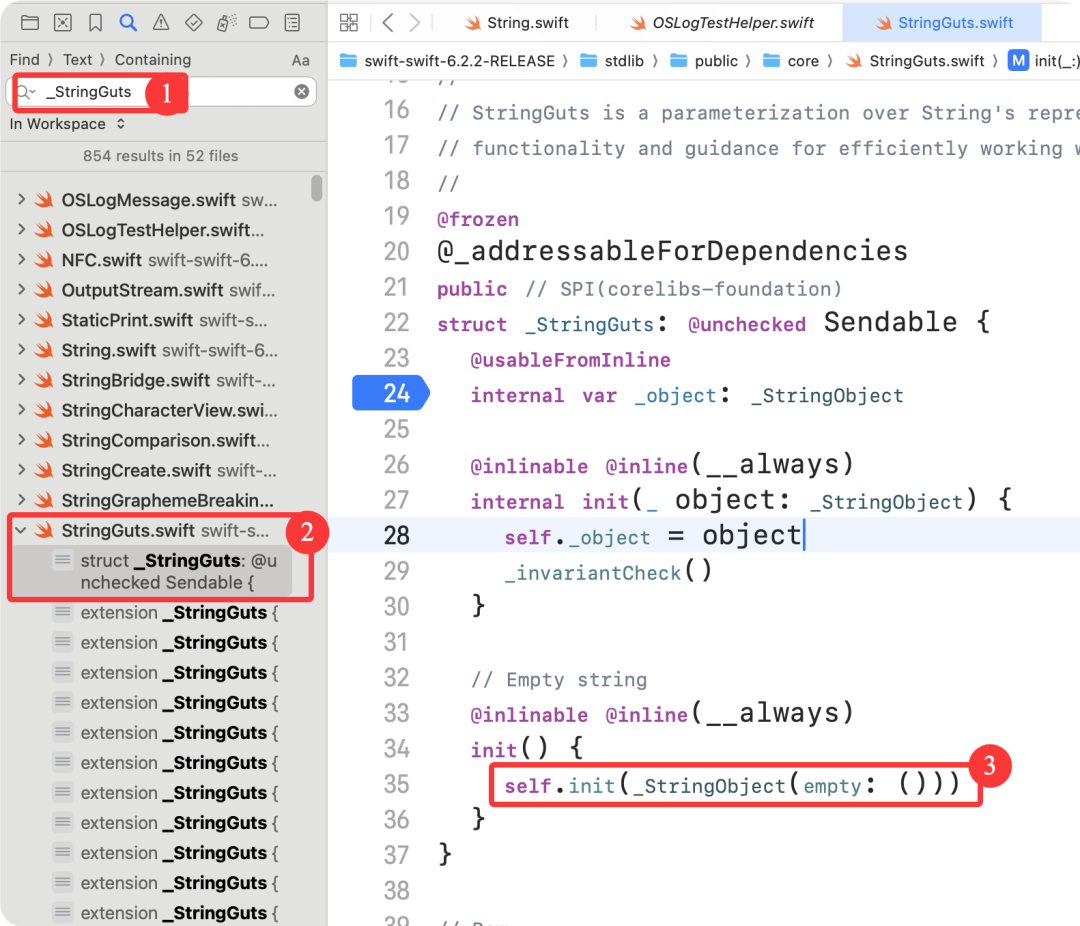Click the results list scrollbar thumb
The height and width of the screenshot is (926, 1080).
pos(316,188)
